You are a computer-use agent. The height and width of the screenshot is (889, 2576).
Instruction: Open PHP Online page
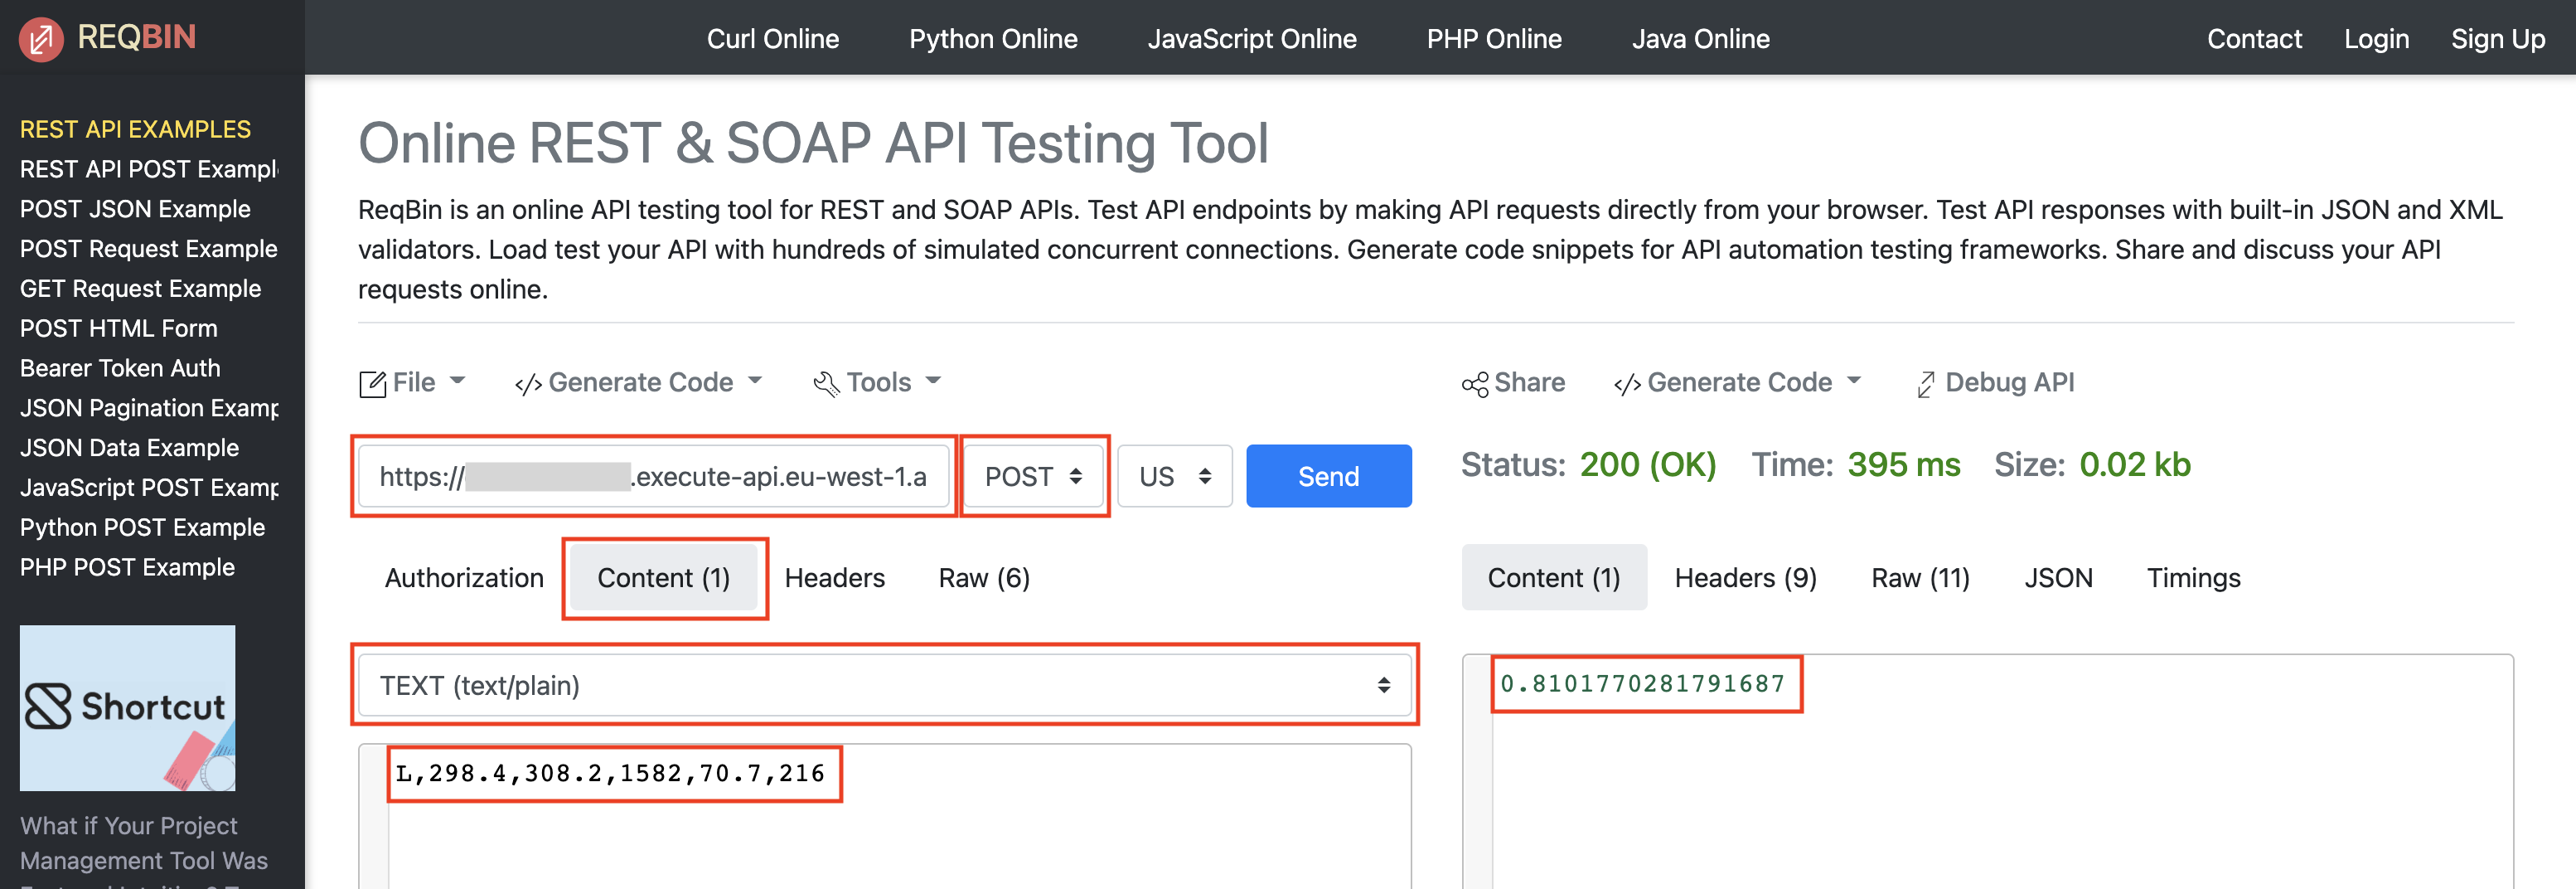[x=1494, y=38]
